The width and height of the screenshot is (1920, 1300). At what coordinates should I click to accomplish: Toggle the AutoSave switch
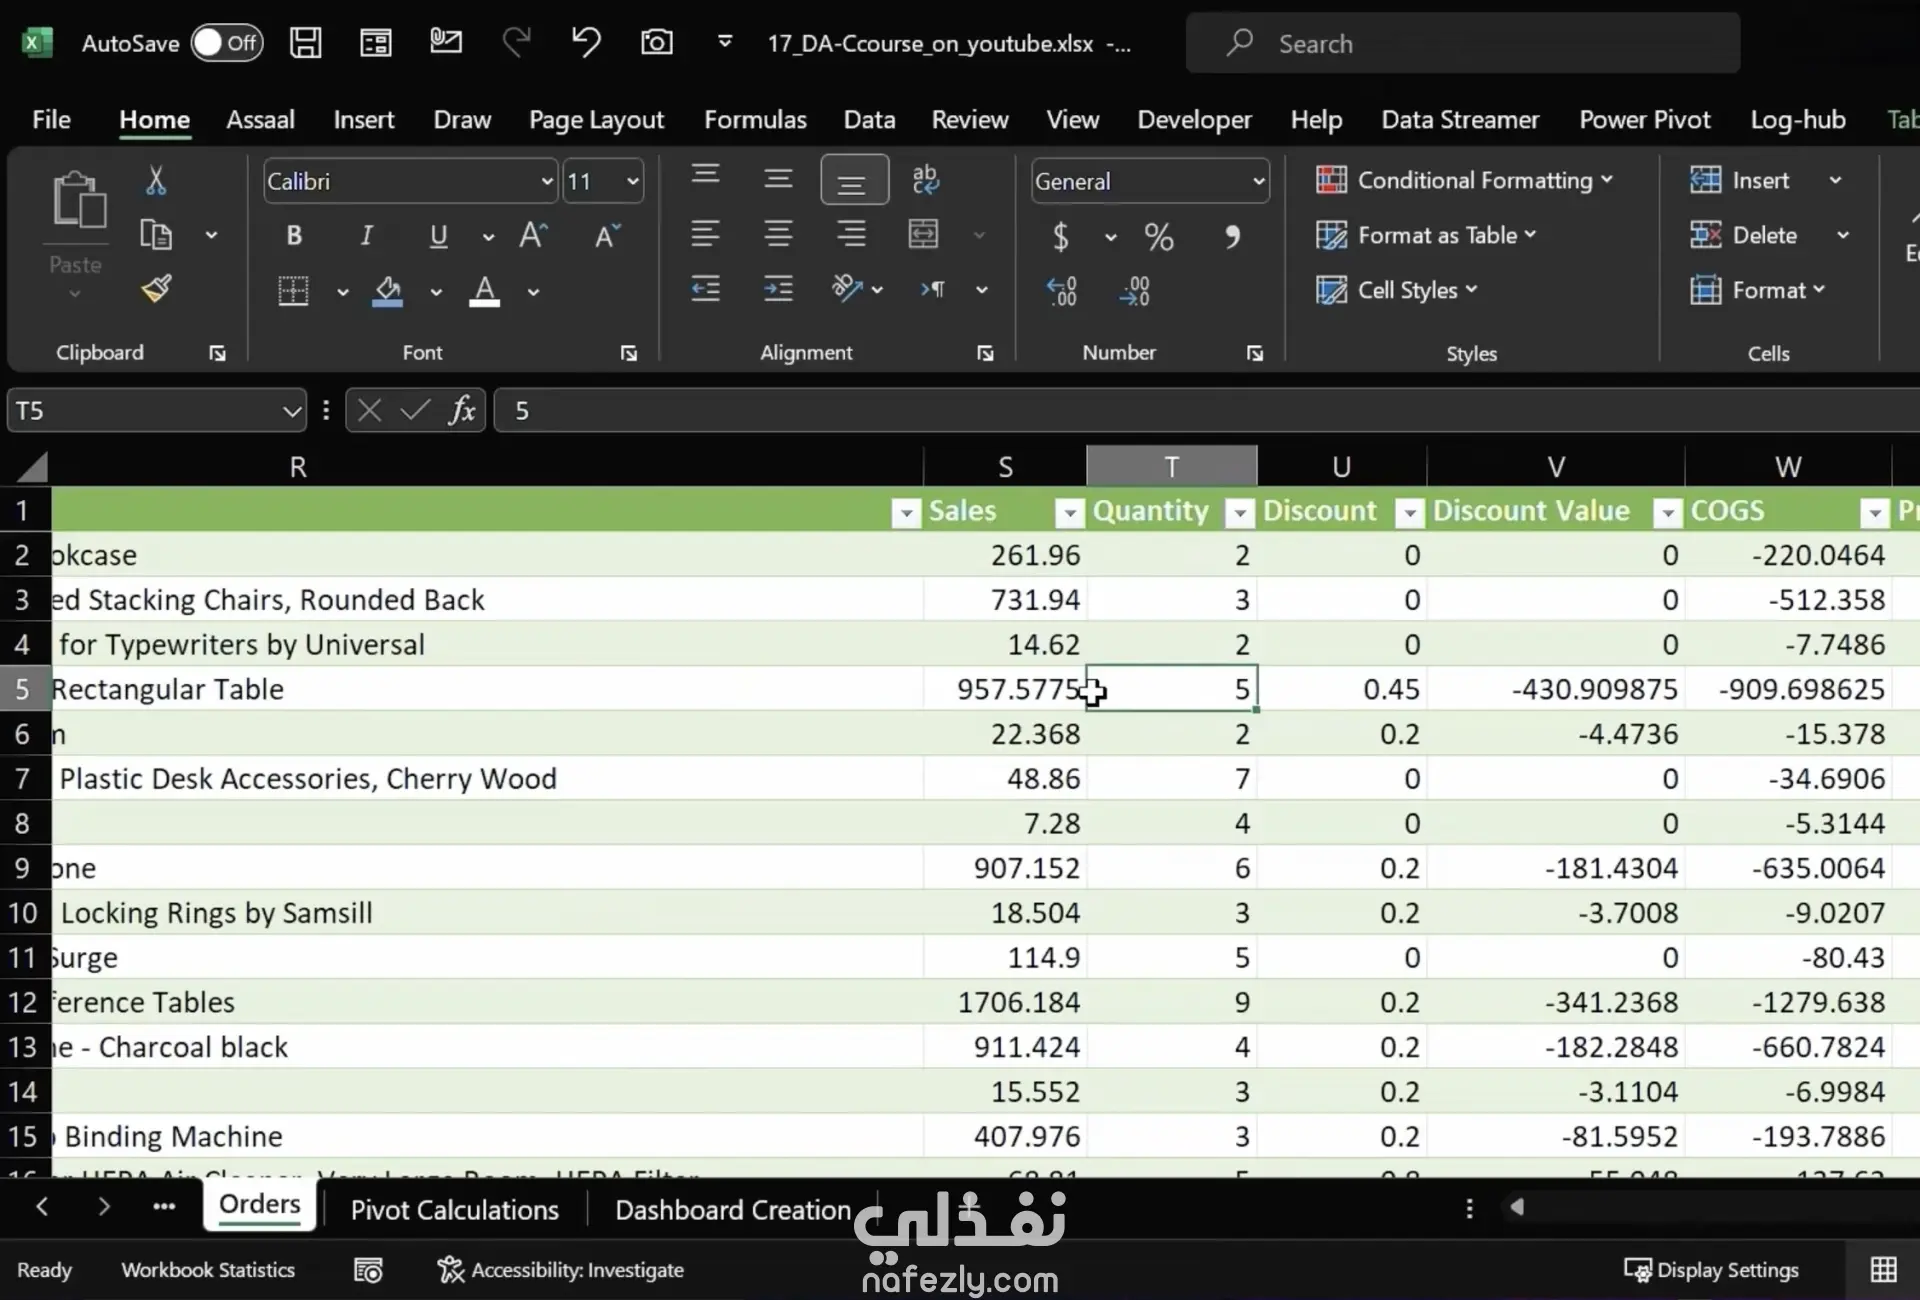click(x=227, y=43)
